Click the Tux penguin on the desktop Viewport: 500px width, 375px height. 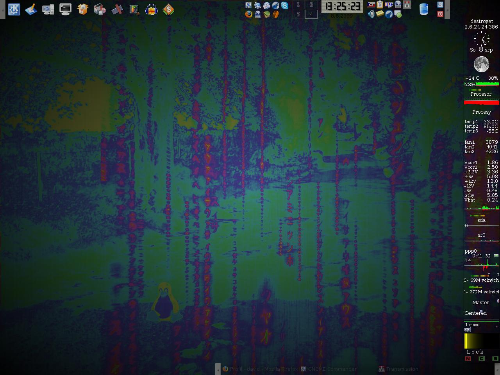coord(164,302)
